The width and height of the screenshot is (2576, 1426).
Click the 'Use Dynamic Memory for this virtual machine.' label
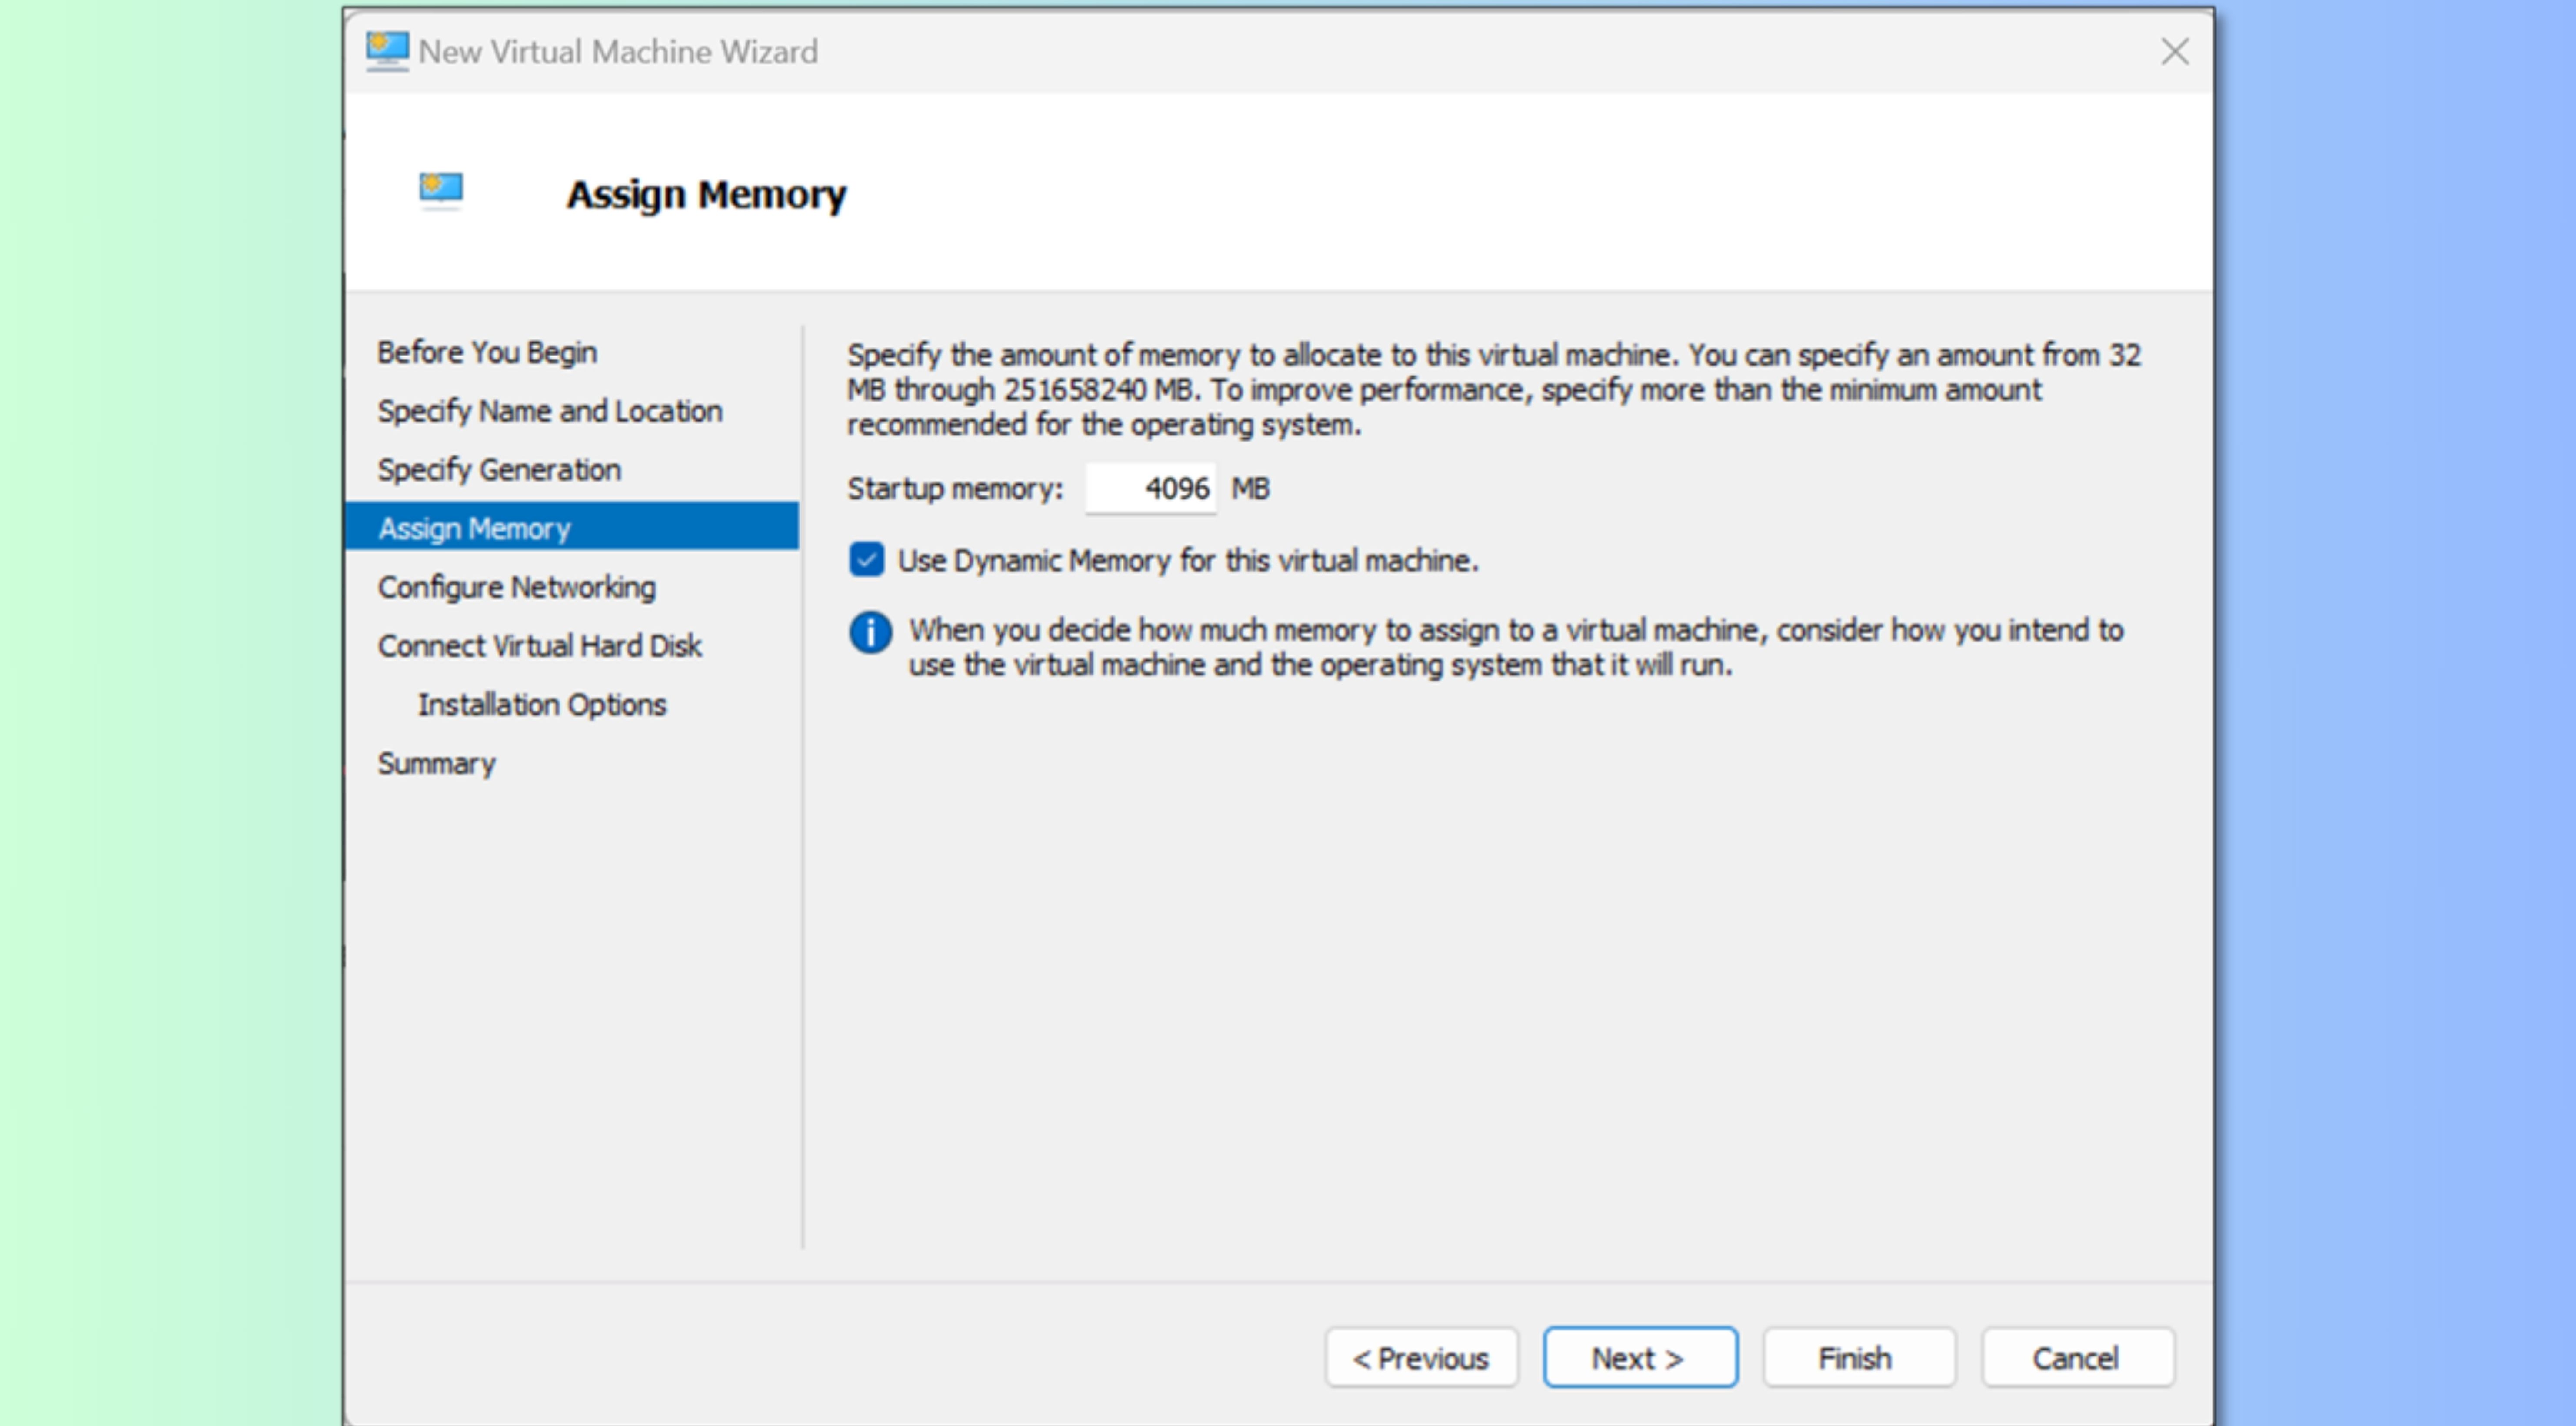1188,561
